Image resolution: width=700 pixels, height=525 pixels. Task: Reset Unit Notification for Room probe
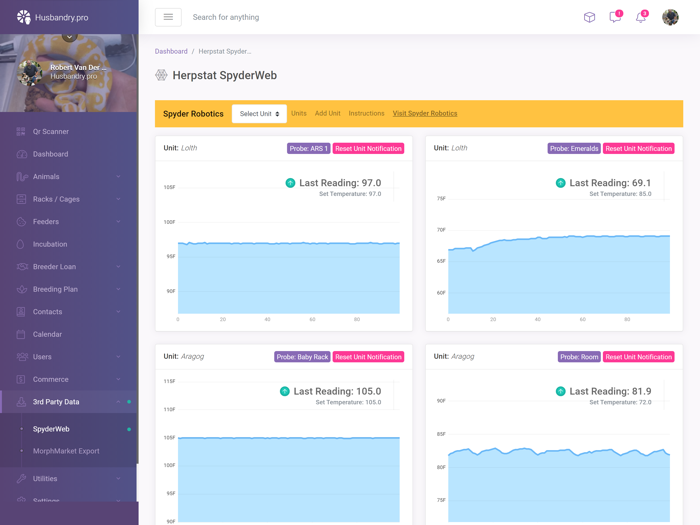(638, 357)
